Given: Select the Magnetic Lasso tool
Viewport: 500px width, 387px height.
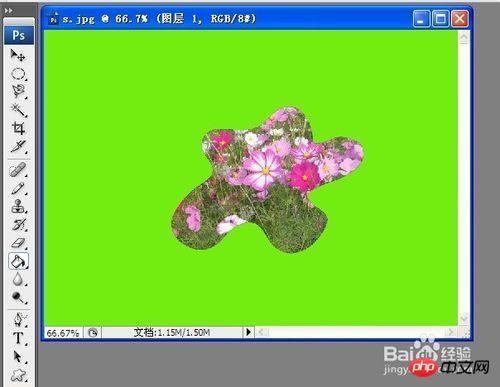Looking at the screenshot, I should pyautogui.click(x=18, y=91).
